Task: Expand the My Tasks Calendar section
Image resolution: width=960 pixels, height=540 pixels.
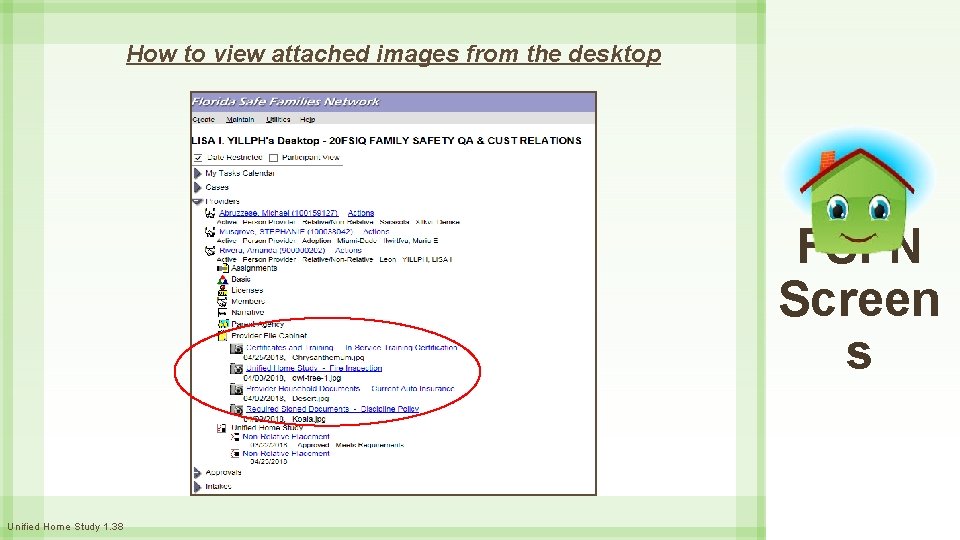Action: coord(198,174)
